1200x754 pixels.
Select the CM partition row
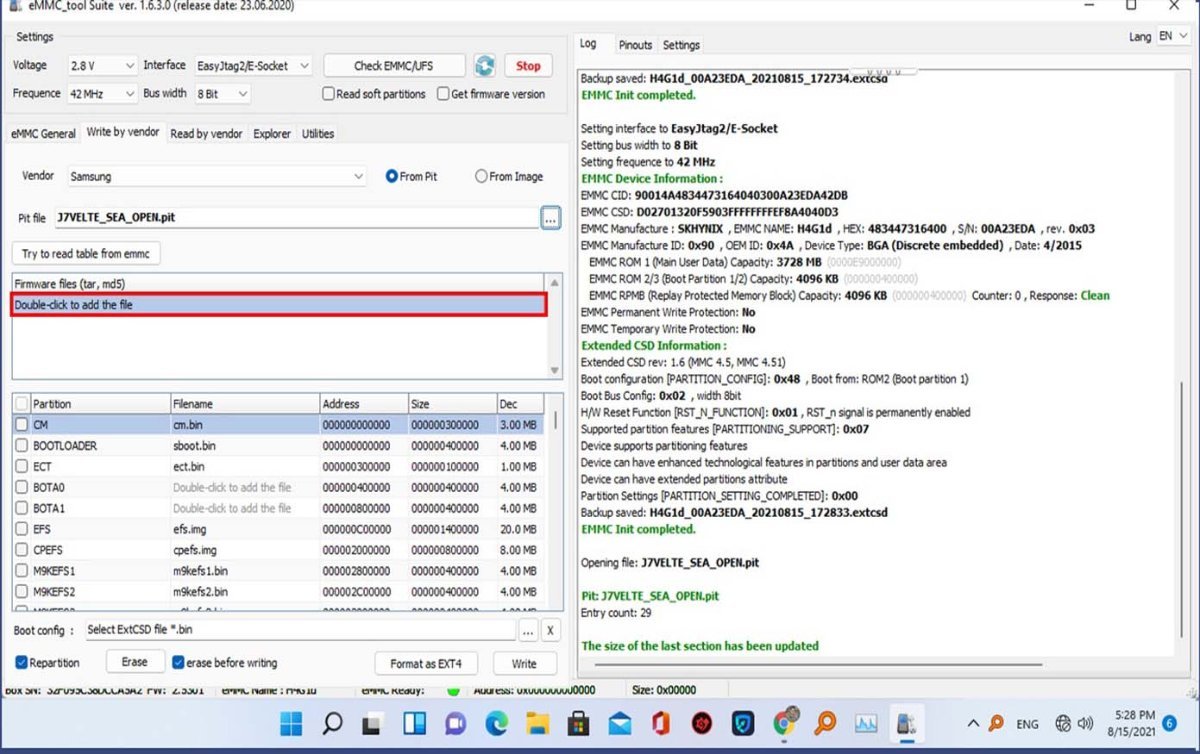[x=279, y=425]
